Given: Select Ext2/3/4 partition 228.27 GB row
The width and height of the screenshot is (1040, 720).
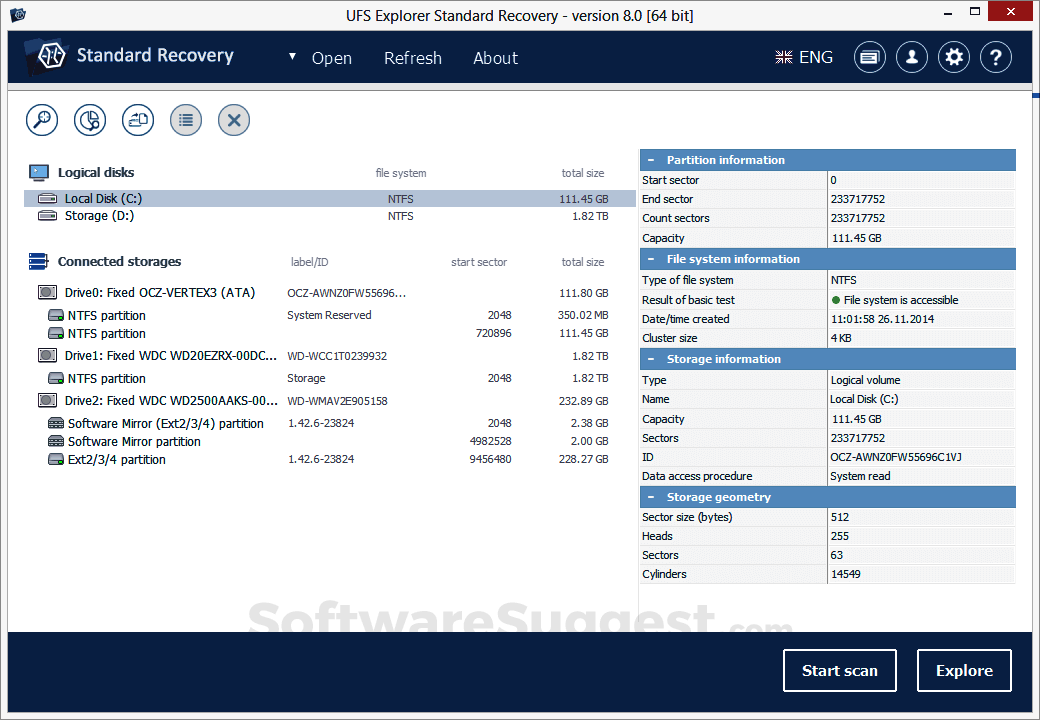Looking at the screenshot, I should point(330,459).
